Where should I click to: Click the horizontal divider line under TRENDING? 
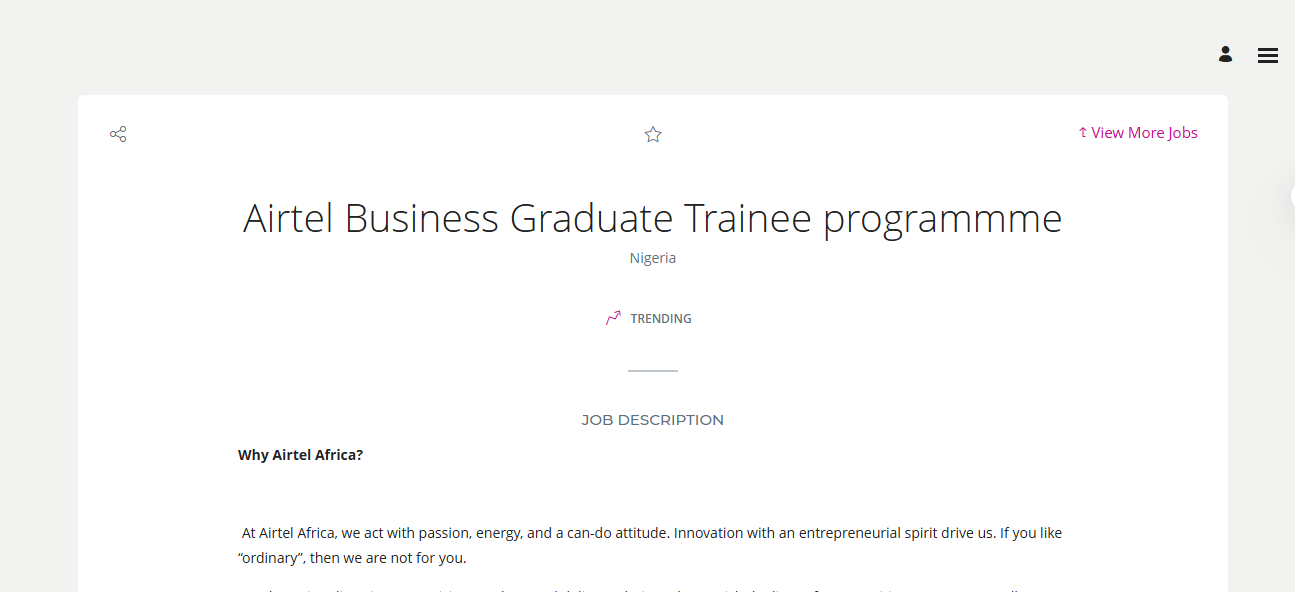coord(652,369)
